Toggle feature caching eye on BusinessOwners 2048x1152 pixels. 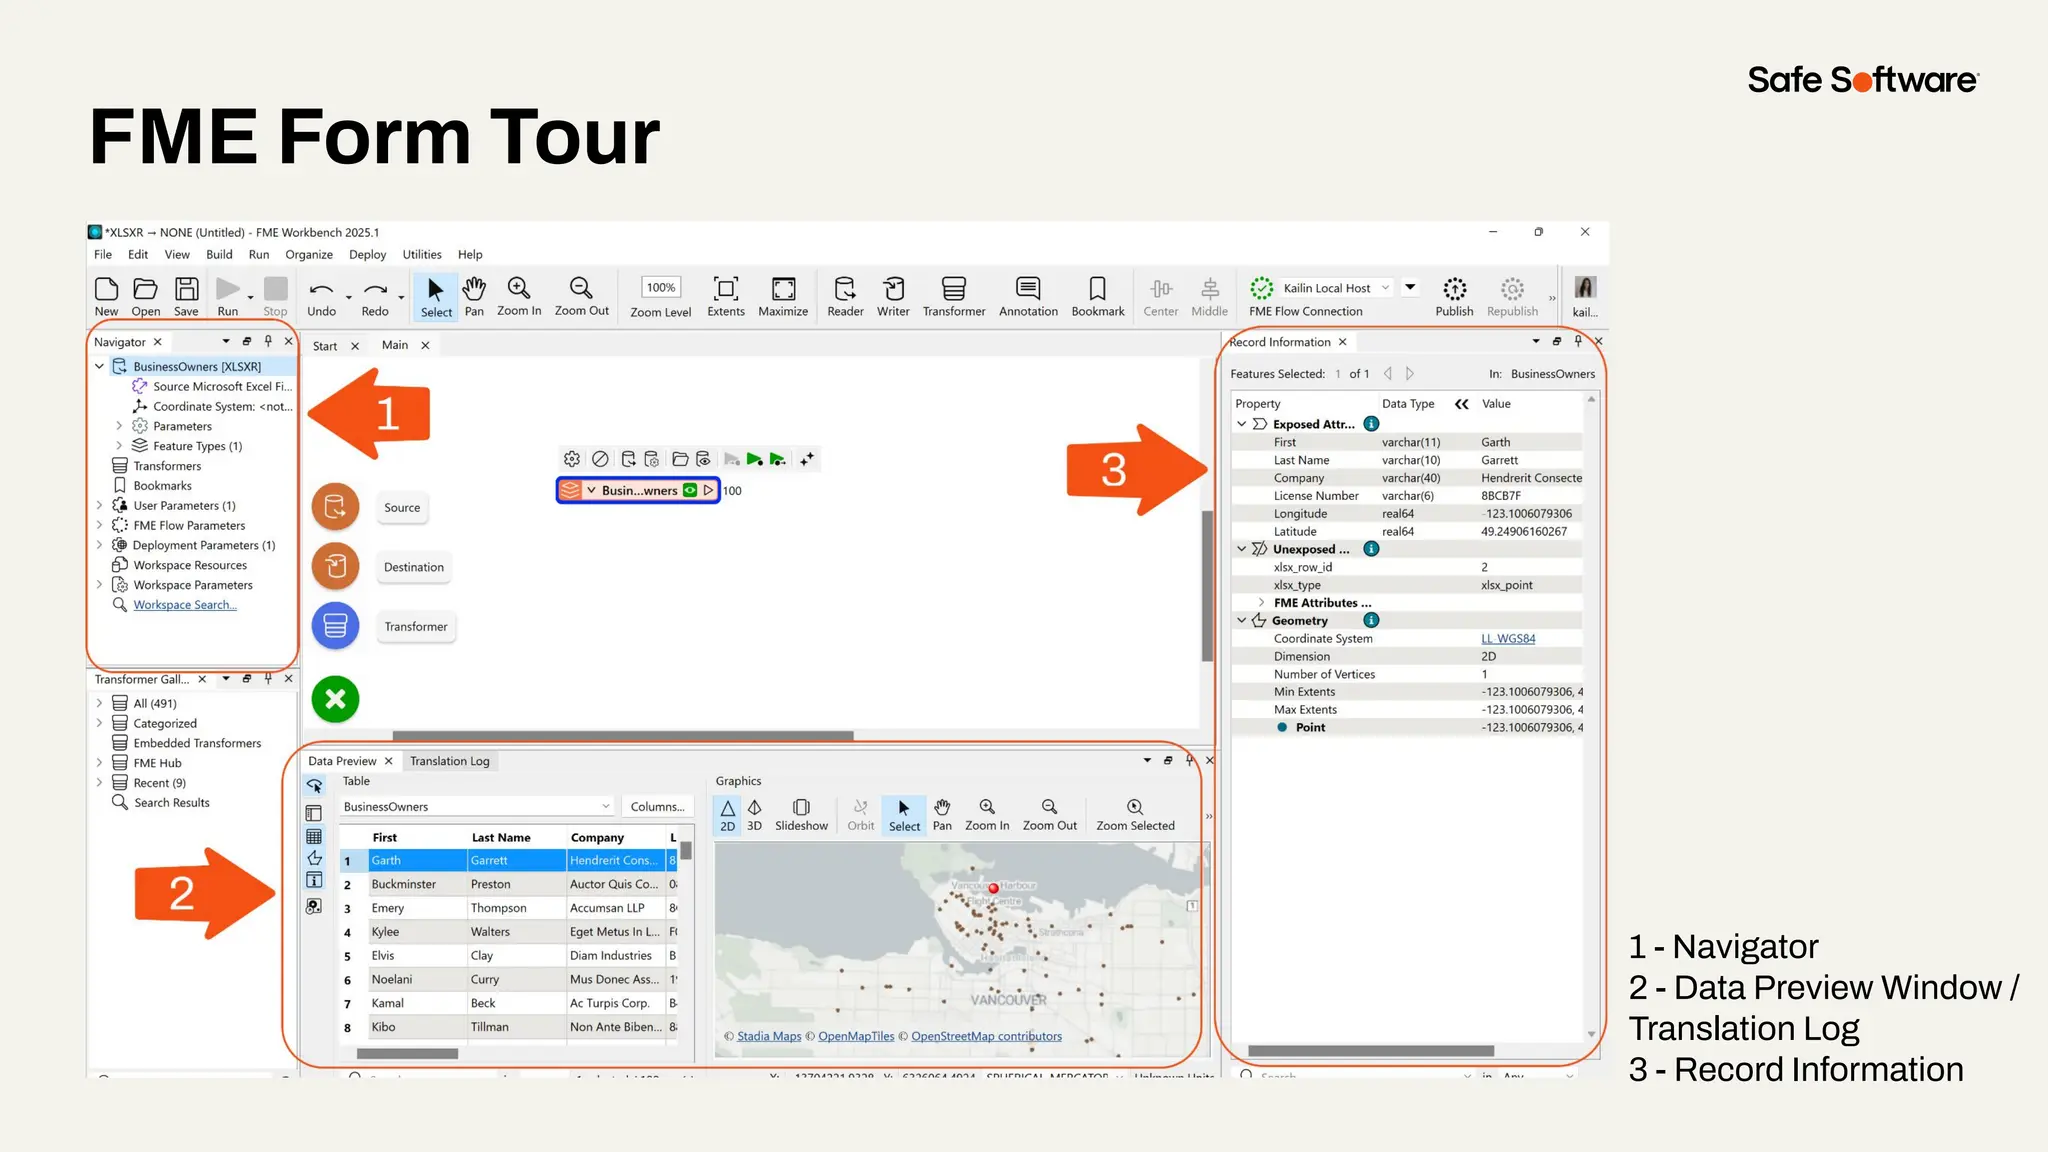tap(690, 490)
